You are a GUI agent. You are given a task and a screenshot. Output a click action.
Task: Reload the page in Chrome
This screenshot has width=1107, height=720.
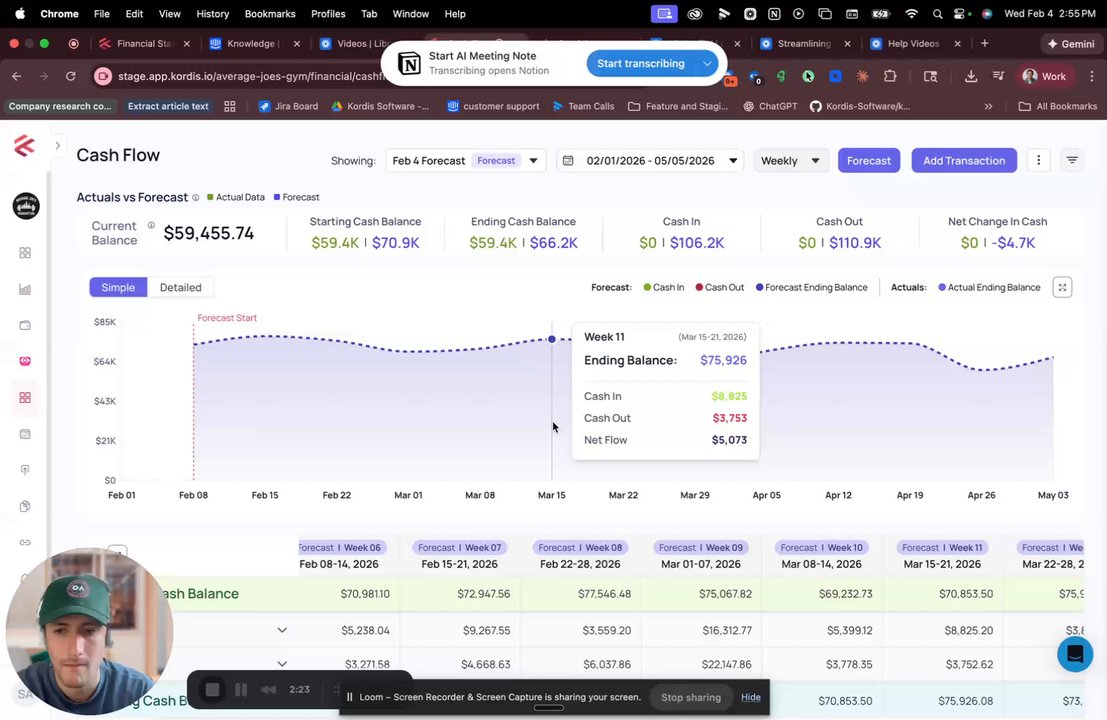coord(71,76)
